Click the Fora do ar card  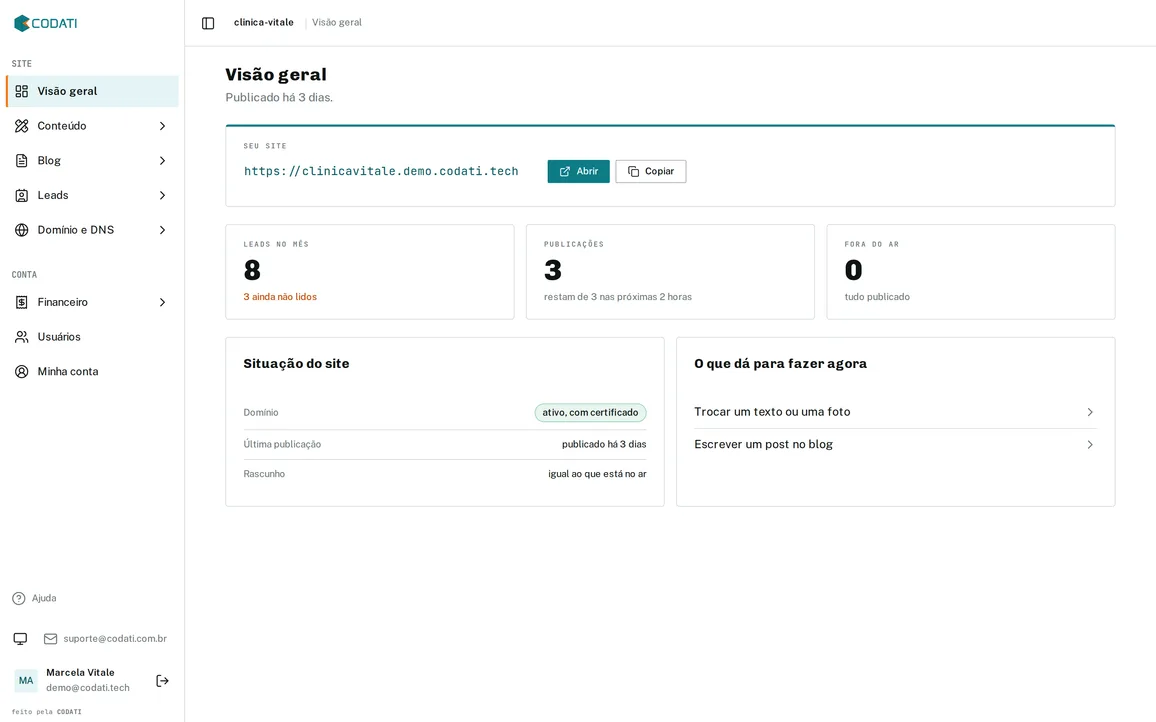[x=971, y=272]
